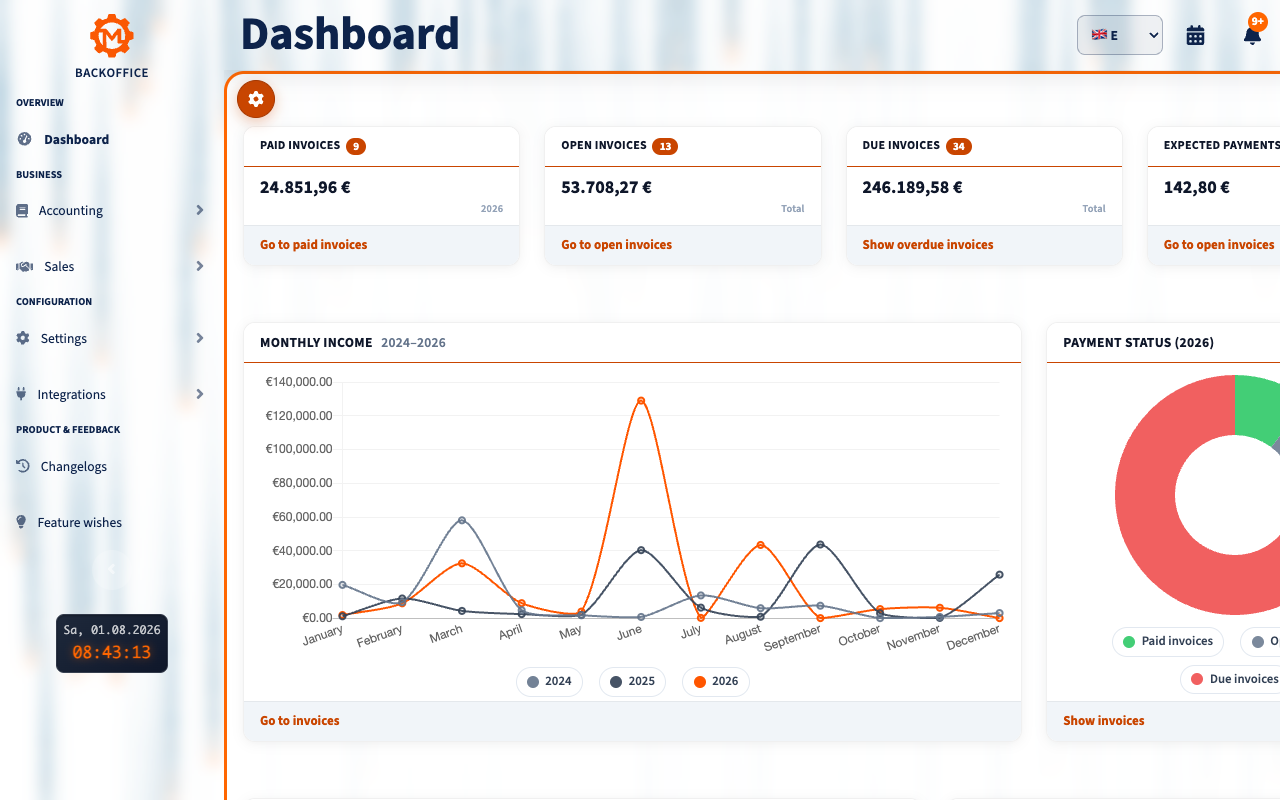Follow Go to open invoices under Open Invoices
The image size is (1280, 800).
(x=616, y=245)
